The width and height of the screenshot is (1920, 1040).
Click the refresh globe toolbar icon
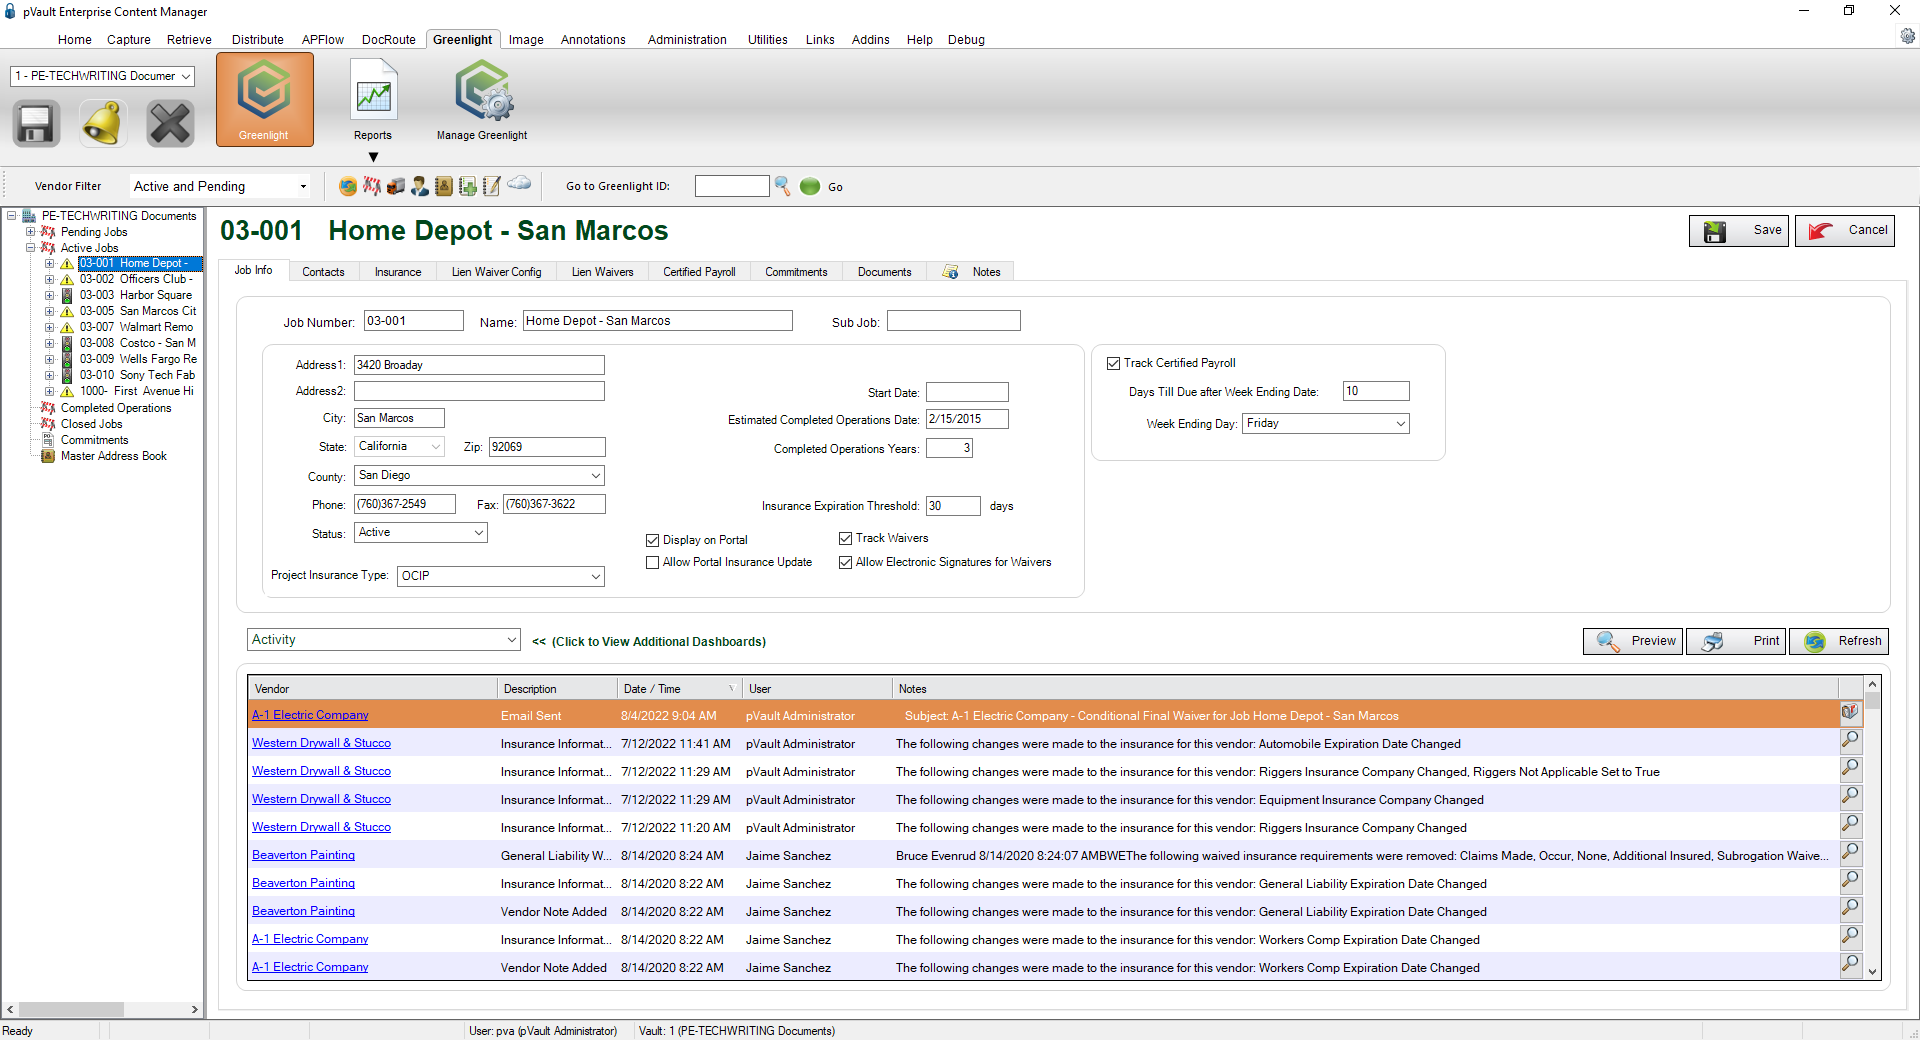348,186
